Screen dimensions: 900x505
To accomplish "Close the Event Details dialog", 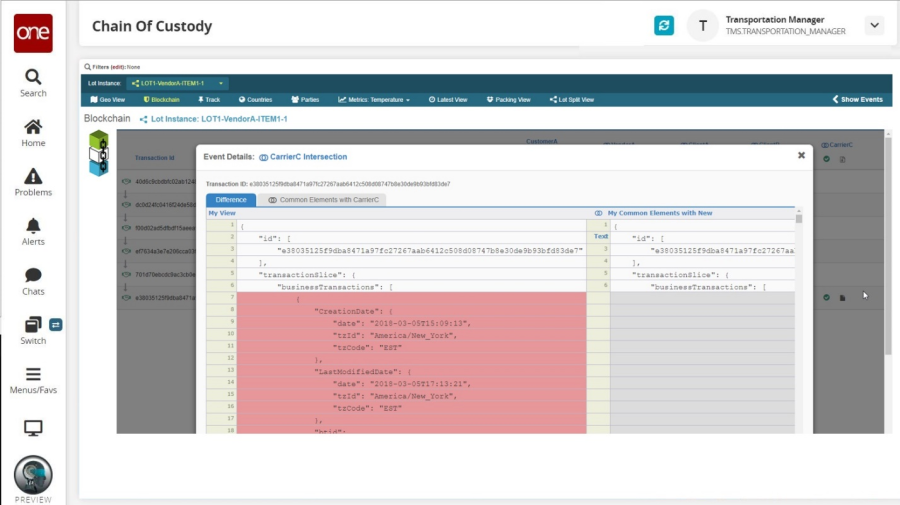I will [x=801, y=155].
